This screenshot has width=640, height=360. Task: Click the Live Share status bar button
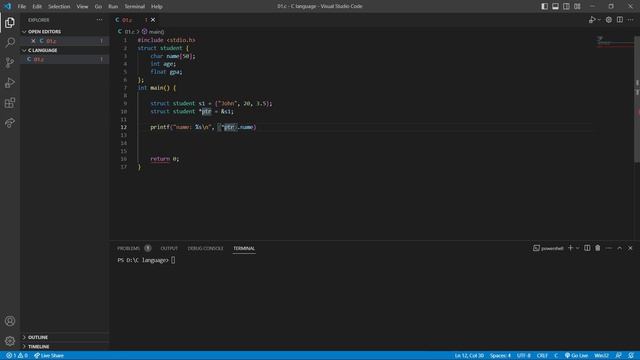(x=49, y=356)
